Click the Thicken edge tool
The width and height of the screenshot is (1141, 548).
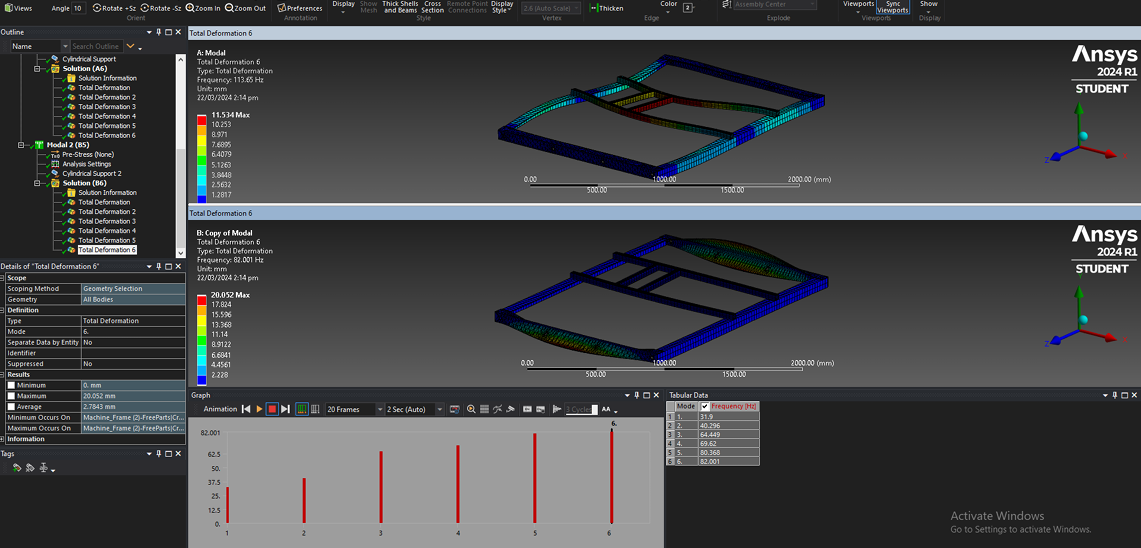coord(607,8)
